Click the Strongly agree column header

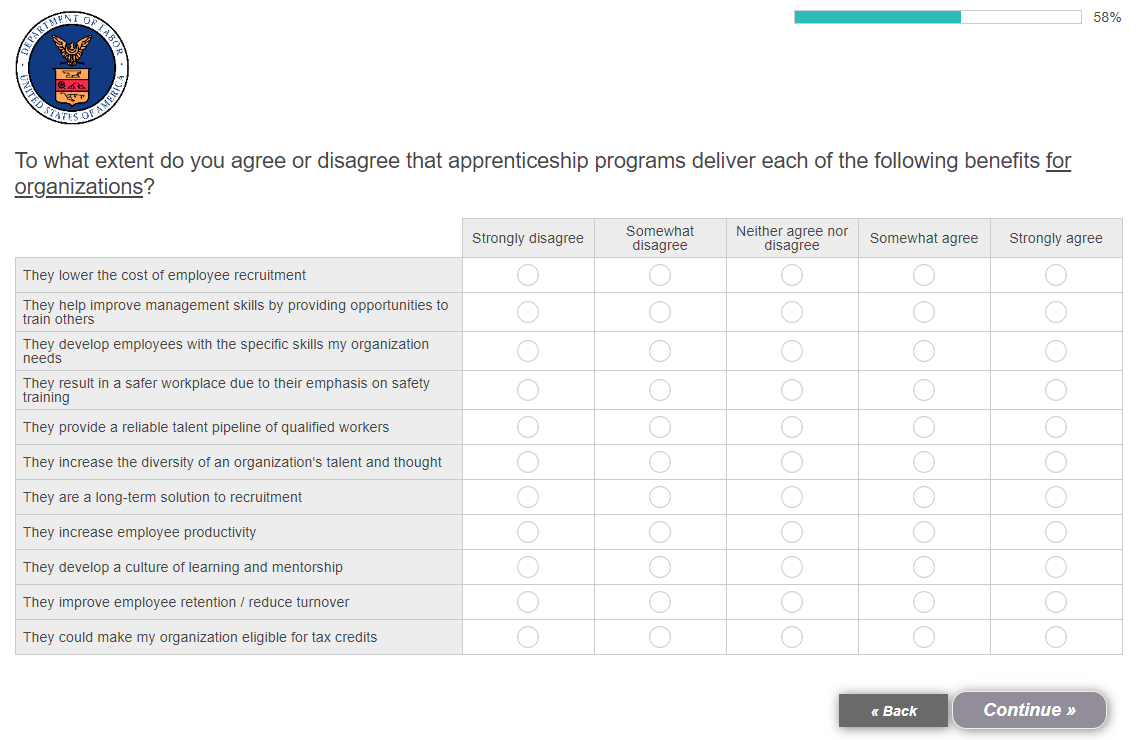[x=1055, y=238]
